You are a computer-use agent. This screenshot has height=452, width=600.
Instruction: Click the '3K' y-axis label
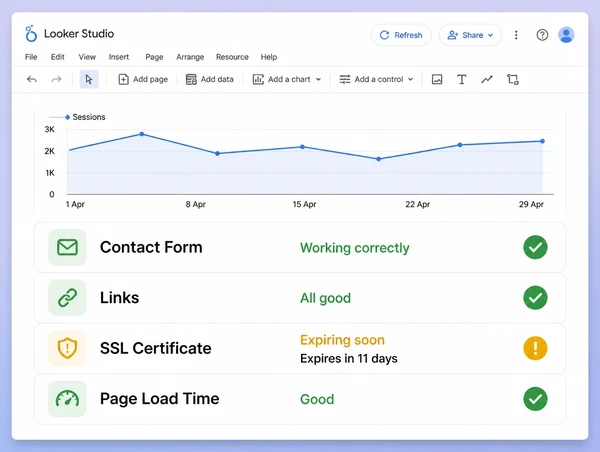tap(50, 129)
